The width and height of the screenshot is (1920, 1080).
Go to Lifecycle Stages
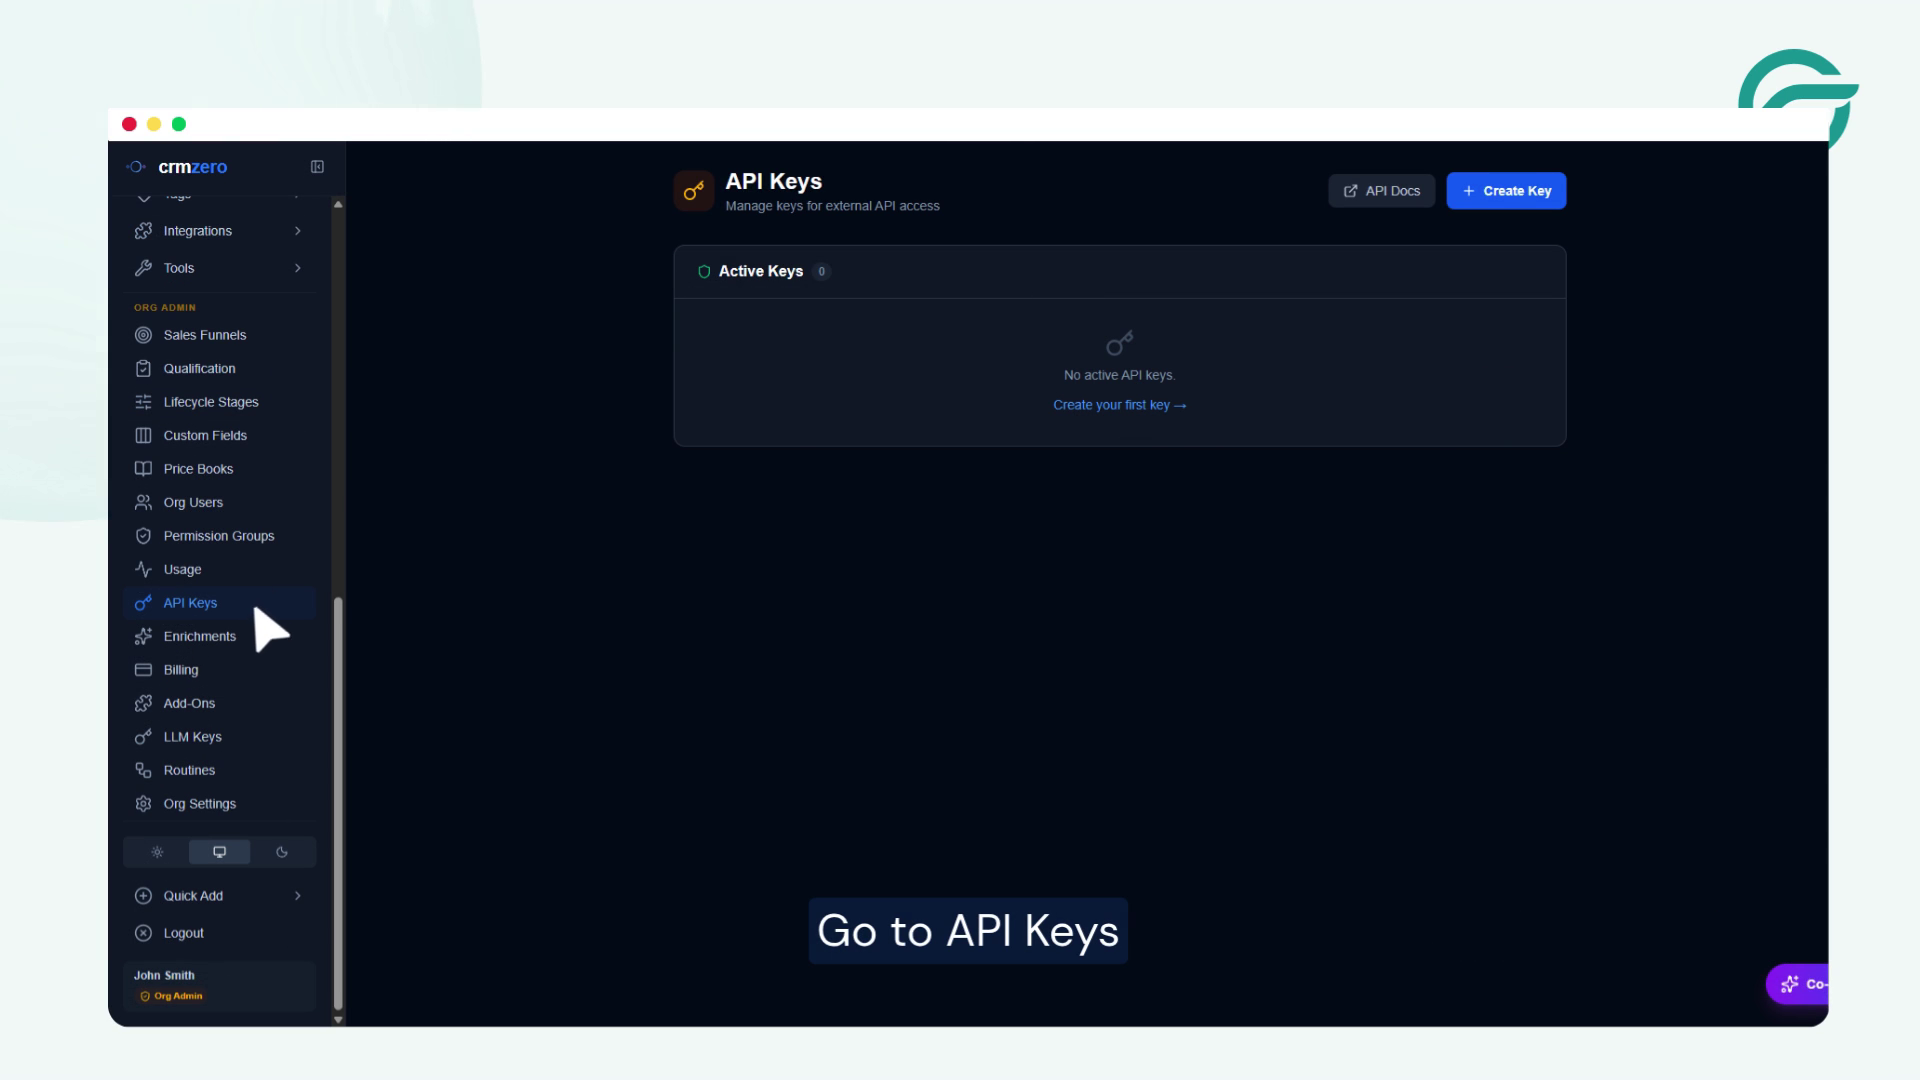(x=219, y=402)
